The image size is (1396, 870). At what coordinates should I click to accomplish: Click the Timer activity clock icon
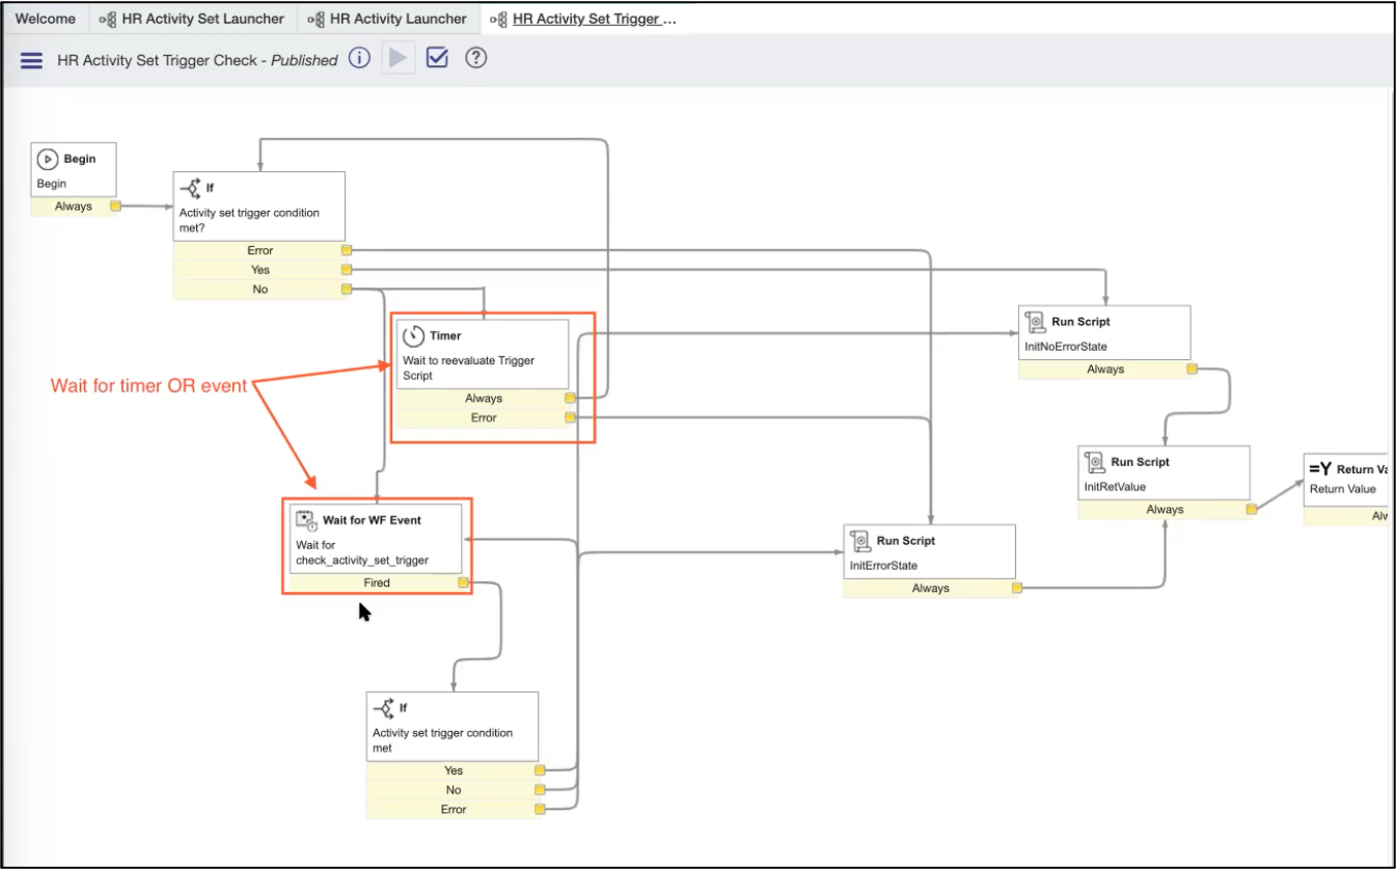[413, 336]
